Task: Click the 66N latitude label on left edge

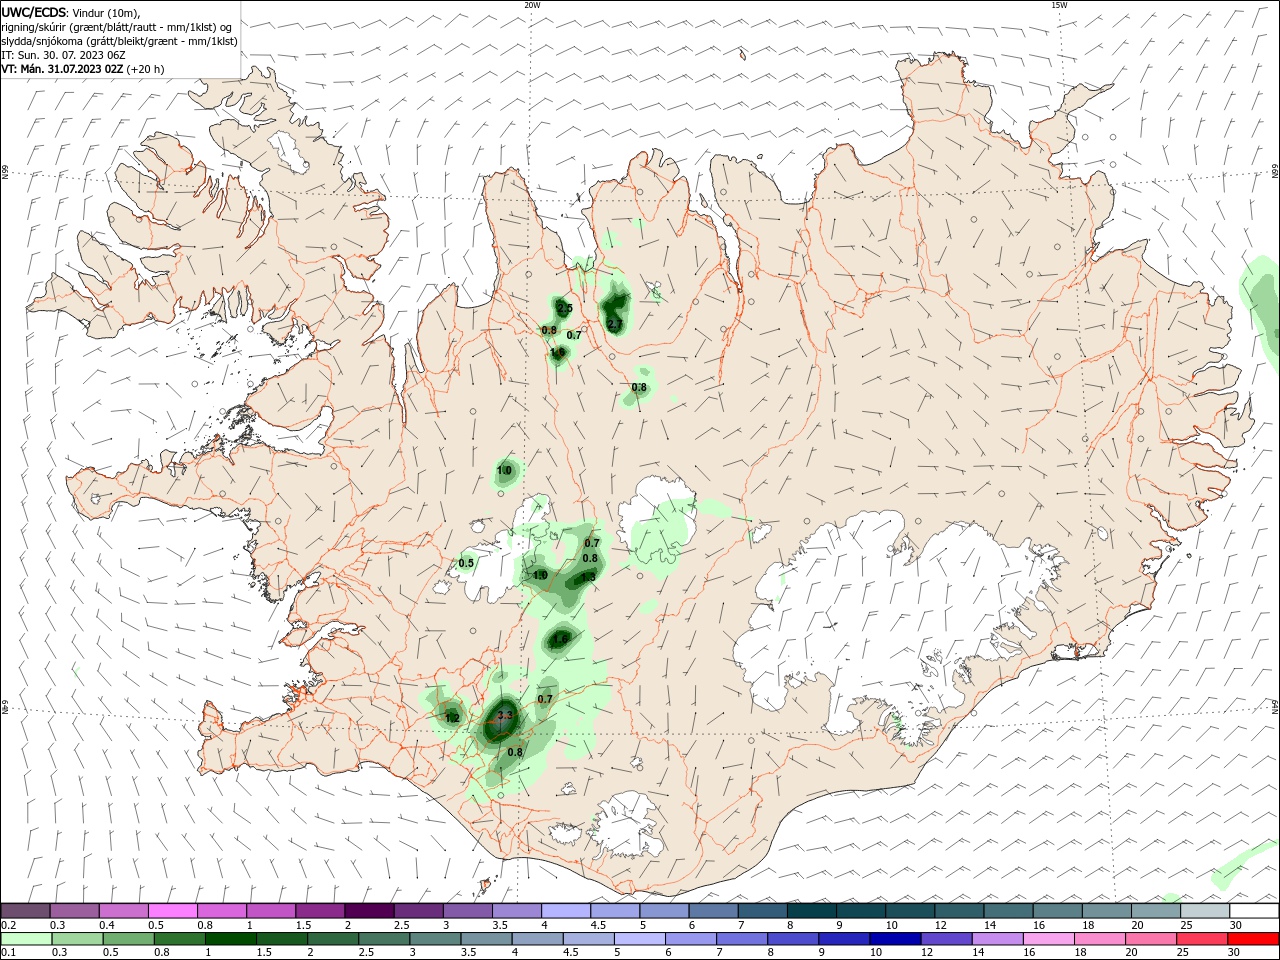Action: click(x=5, y=173)
